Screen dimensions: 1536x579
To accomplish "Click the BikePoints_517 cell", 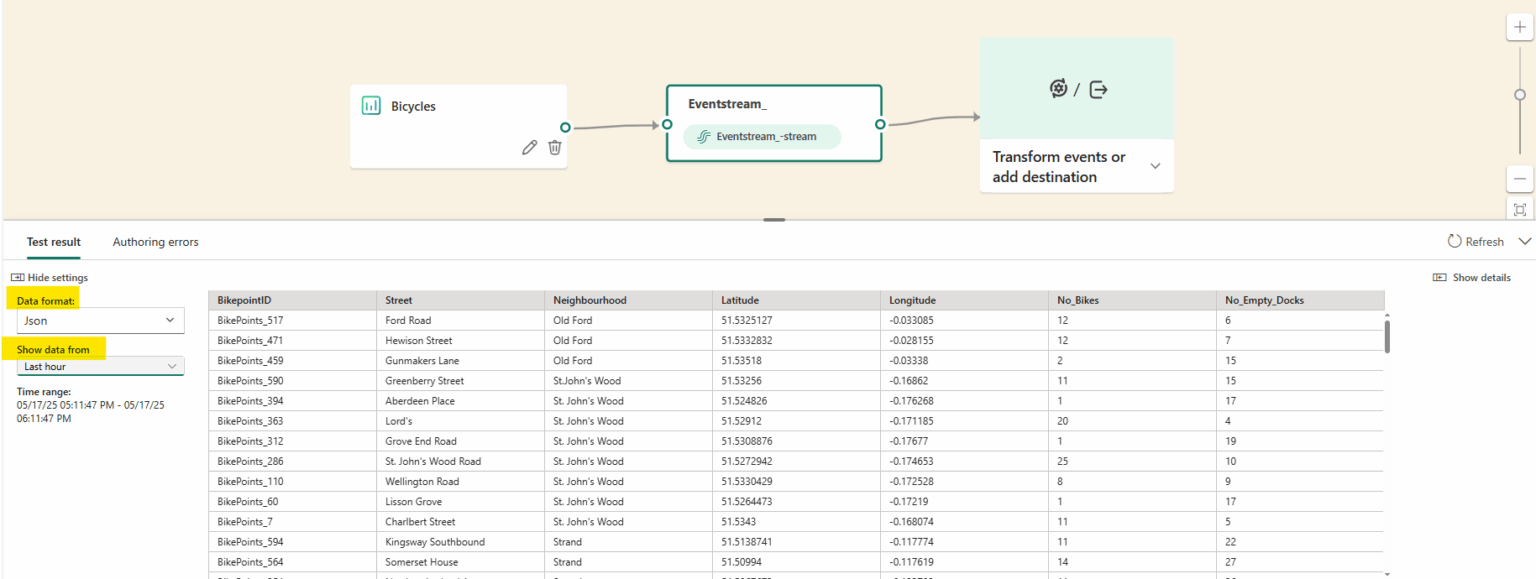I will pos(293,320).
